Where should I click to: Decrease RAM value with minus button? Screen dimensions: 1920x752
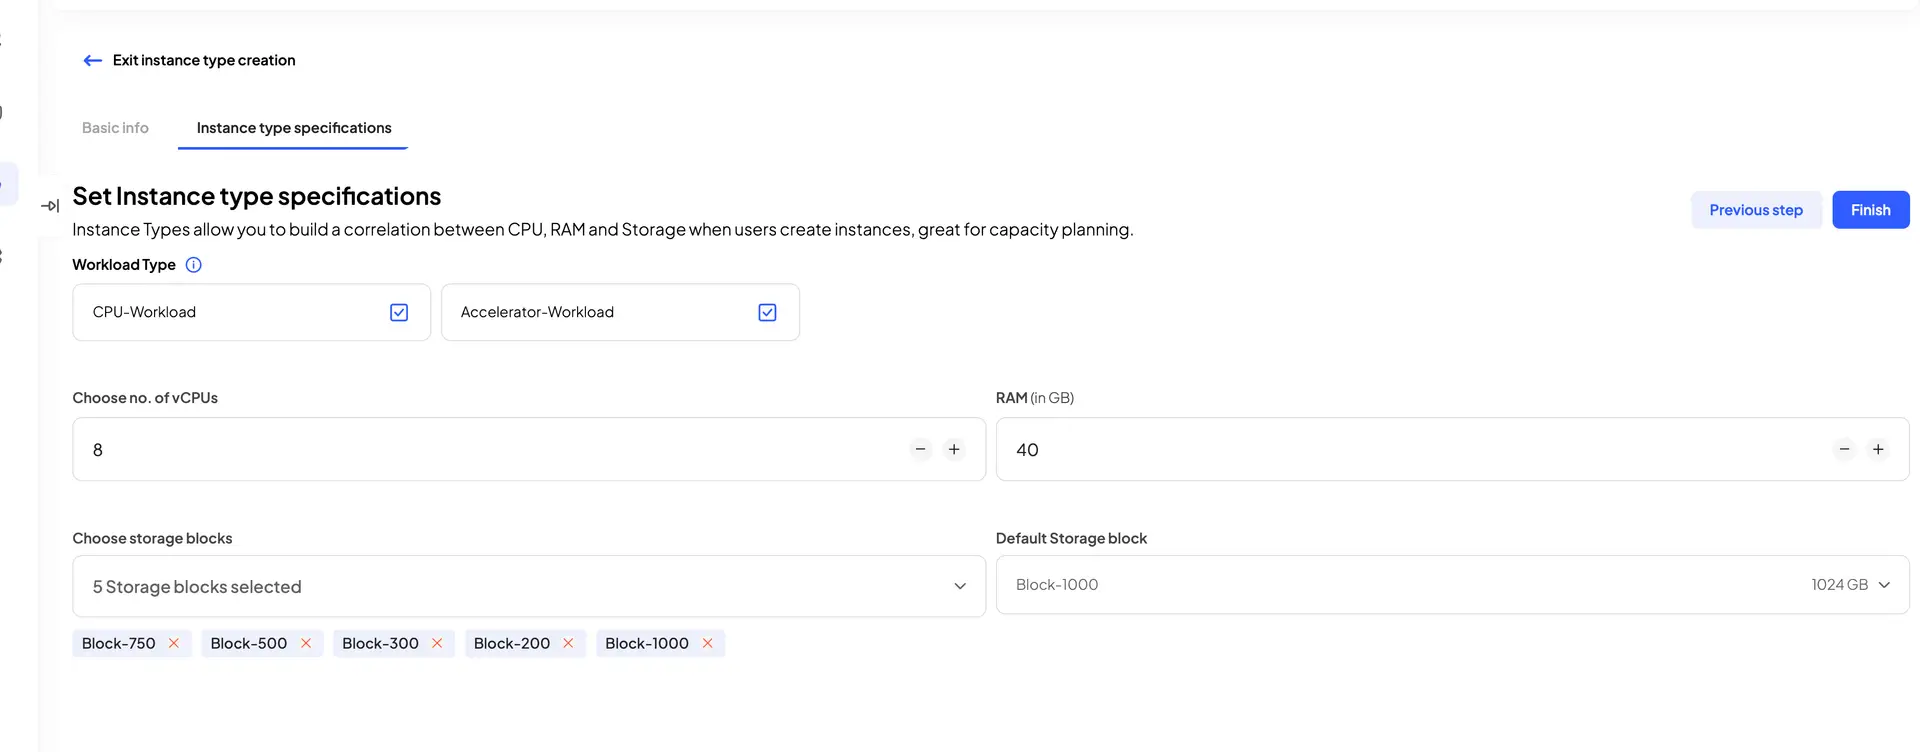[1845, 450]
